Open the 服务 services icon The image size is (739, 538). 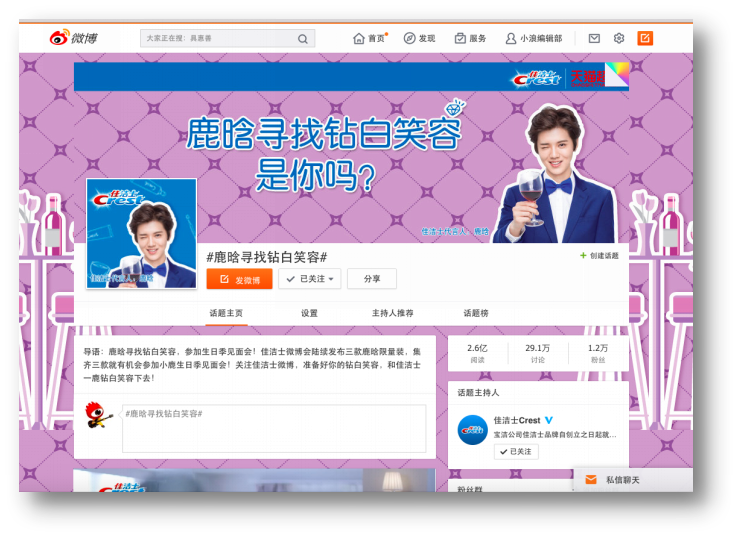click(460, 38)
